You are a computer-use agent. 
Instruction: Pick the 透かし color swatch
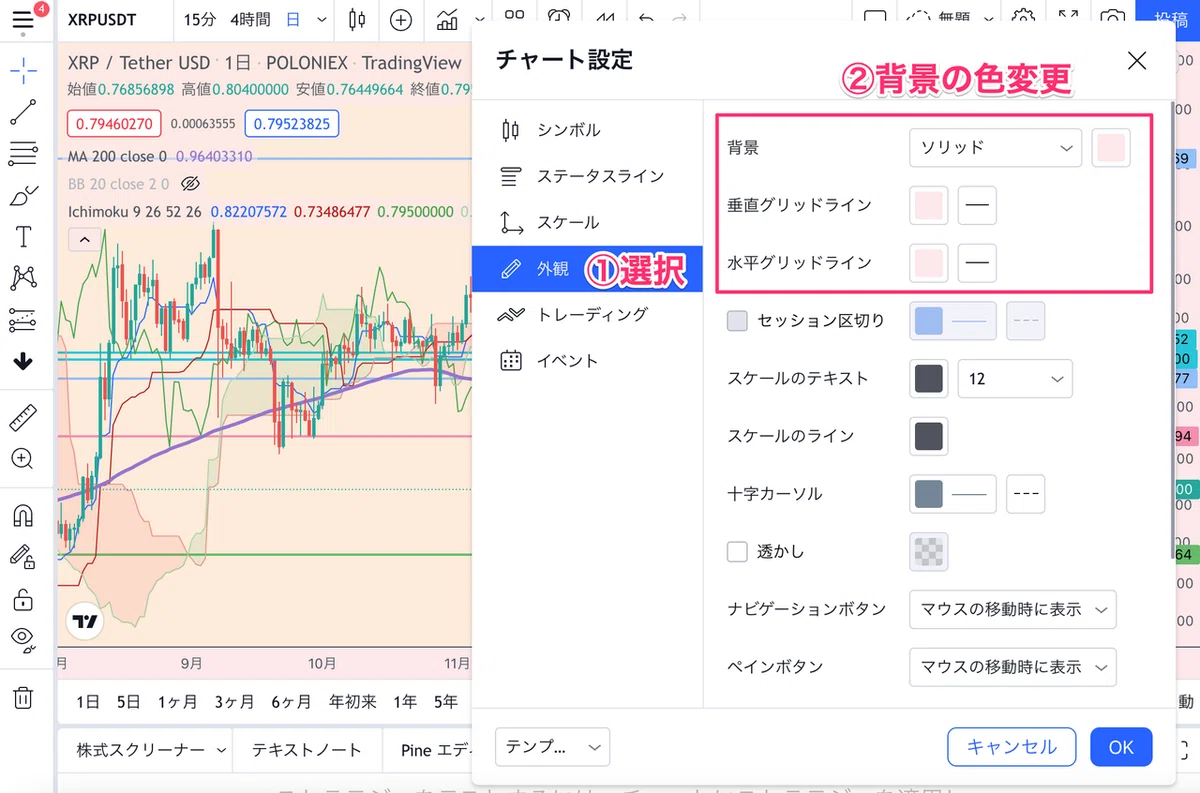pyautogui.click(x=929, y=551)
